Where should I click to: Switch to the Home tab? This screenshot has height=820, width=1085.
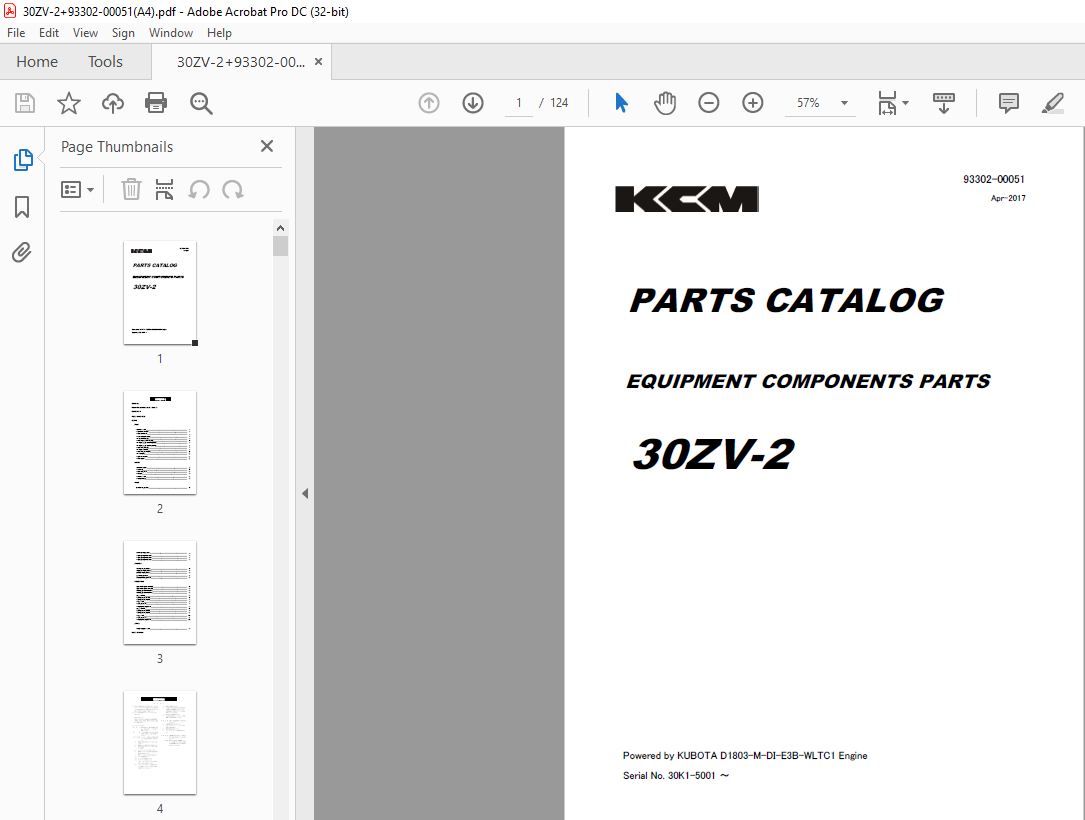(37, 62)
